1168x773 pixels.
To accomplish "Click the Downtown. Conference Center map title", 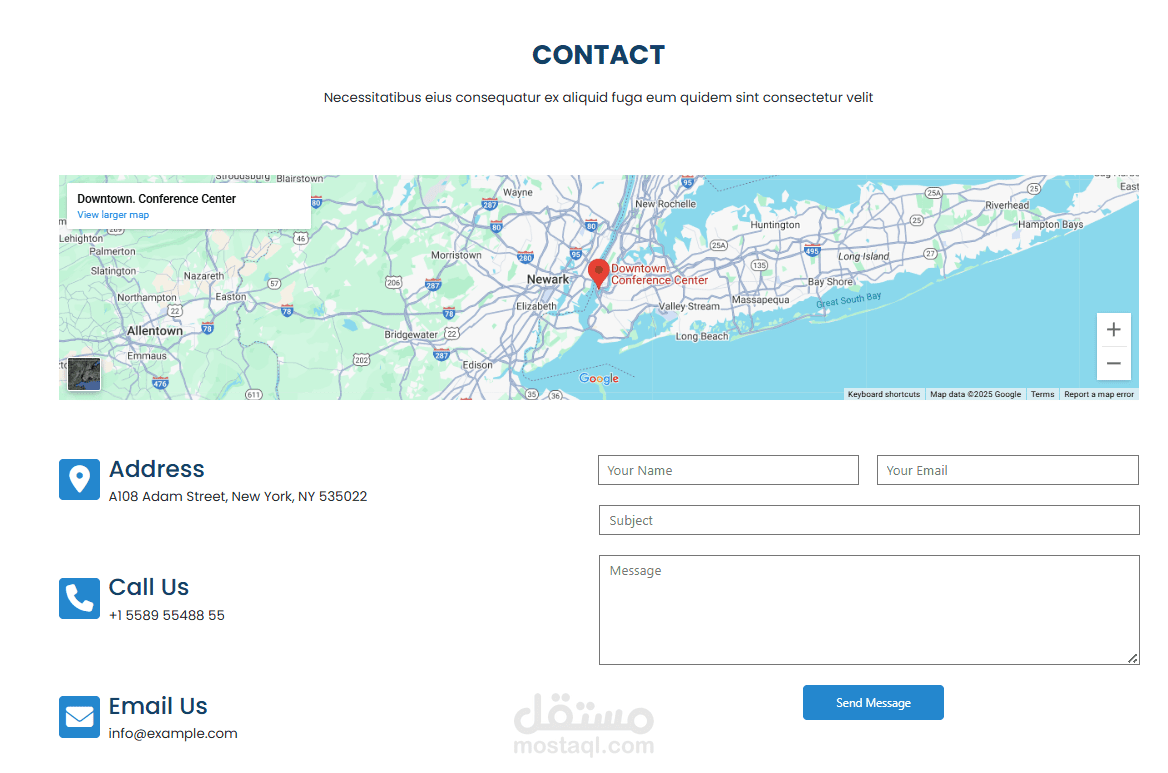I will tap(156, 199).
